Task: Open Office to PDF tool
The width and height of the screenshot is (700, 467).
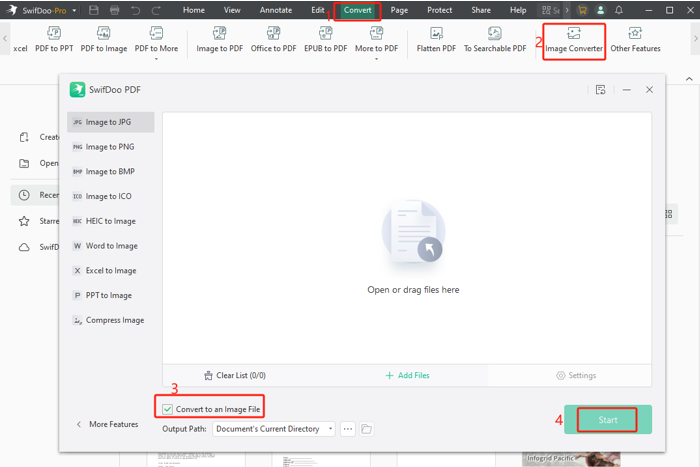Action: tap(273, 39)
